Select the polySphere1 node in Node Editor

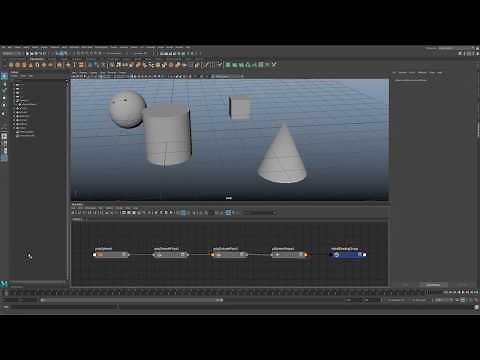111,254
